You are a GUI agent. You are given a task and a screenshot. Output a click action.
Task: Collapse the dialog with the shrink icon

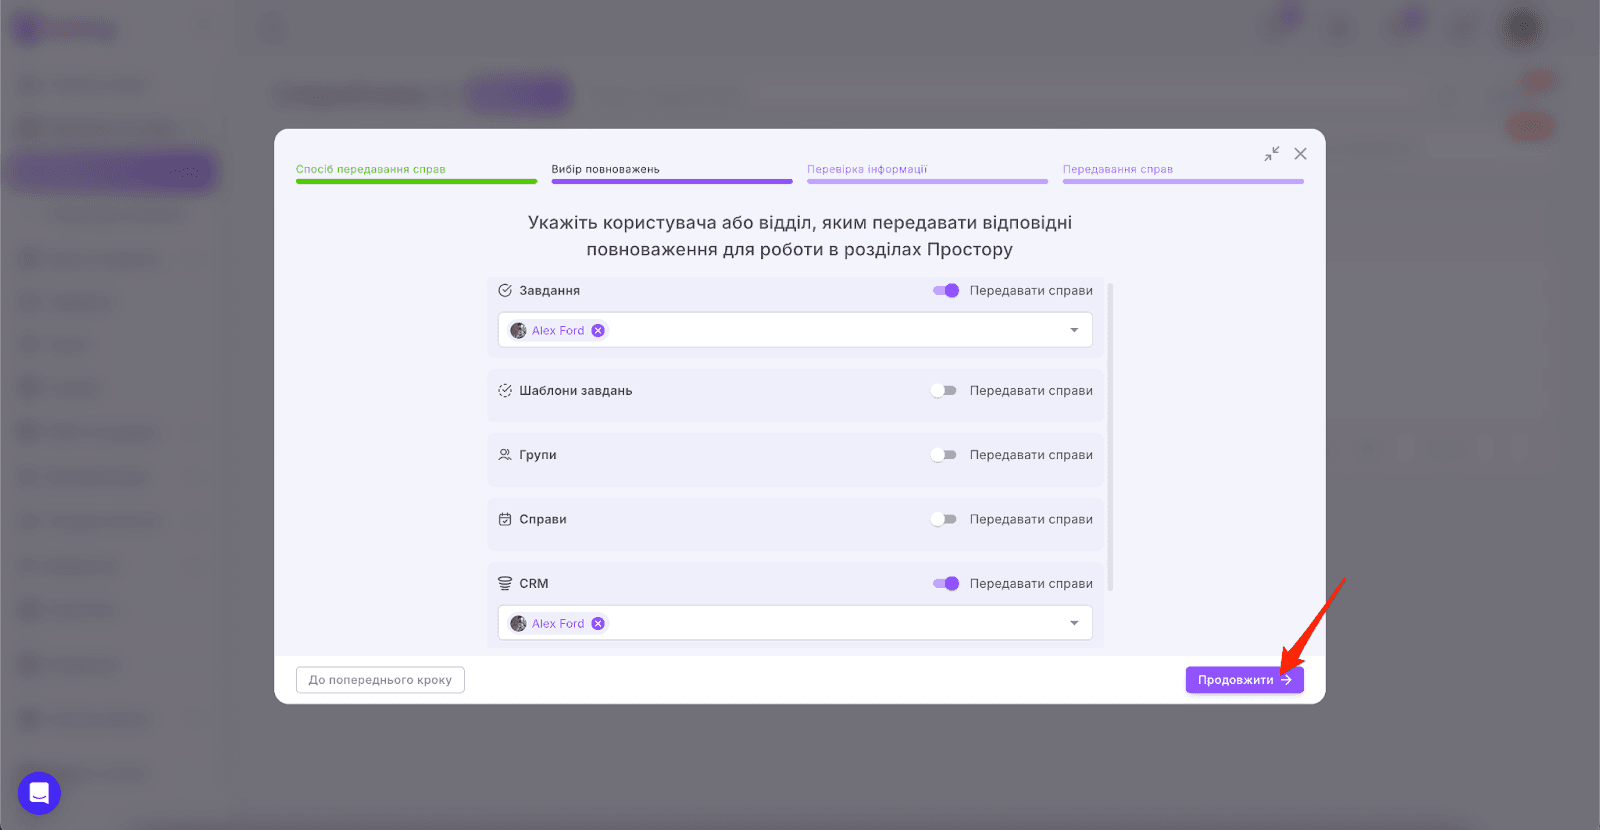1272,154
